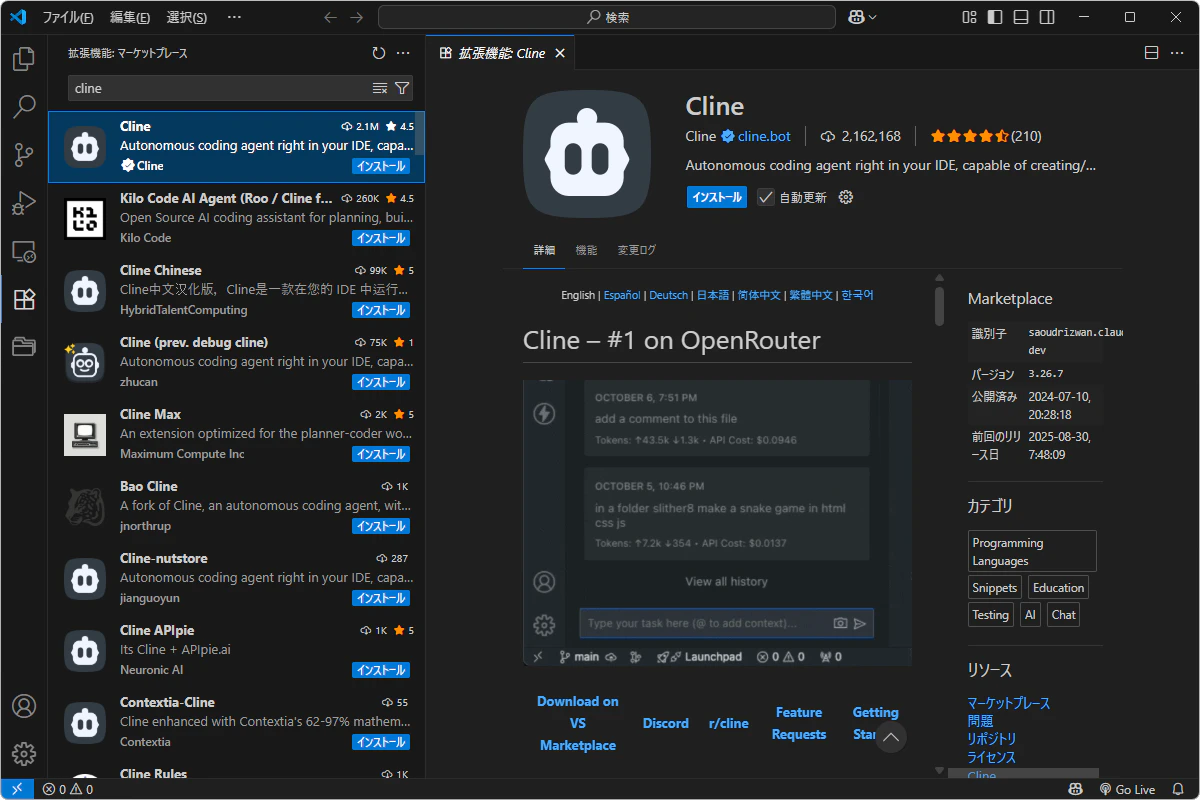This screenshot has width=1200, height=800.
Task: Toggle the 自動更新 checkbox
Action: pos(766,197)
